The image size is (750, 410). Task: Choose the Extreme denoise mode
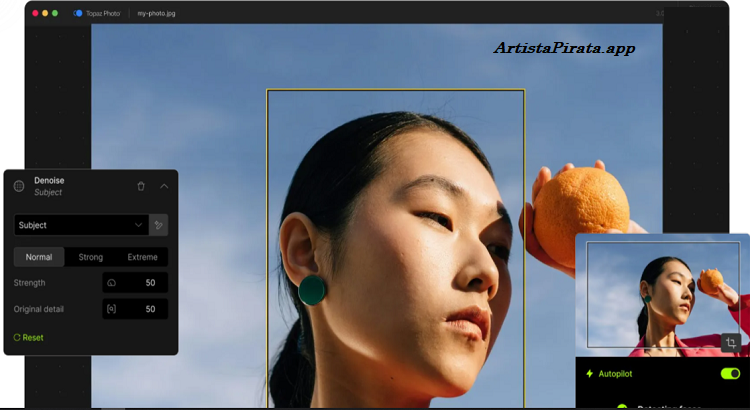(x=142, y=257)
